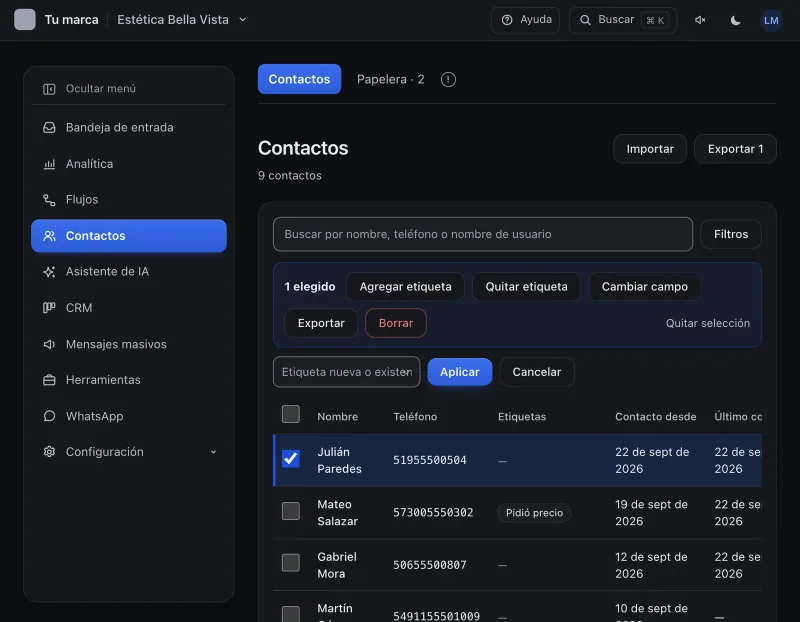Click the Quitar selección link
This screenshot has height=622, width=800.
click(708, 323)
